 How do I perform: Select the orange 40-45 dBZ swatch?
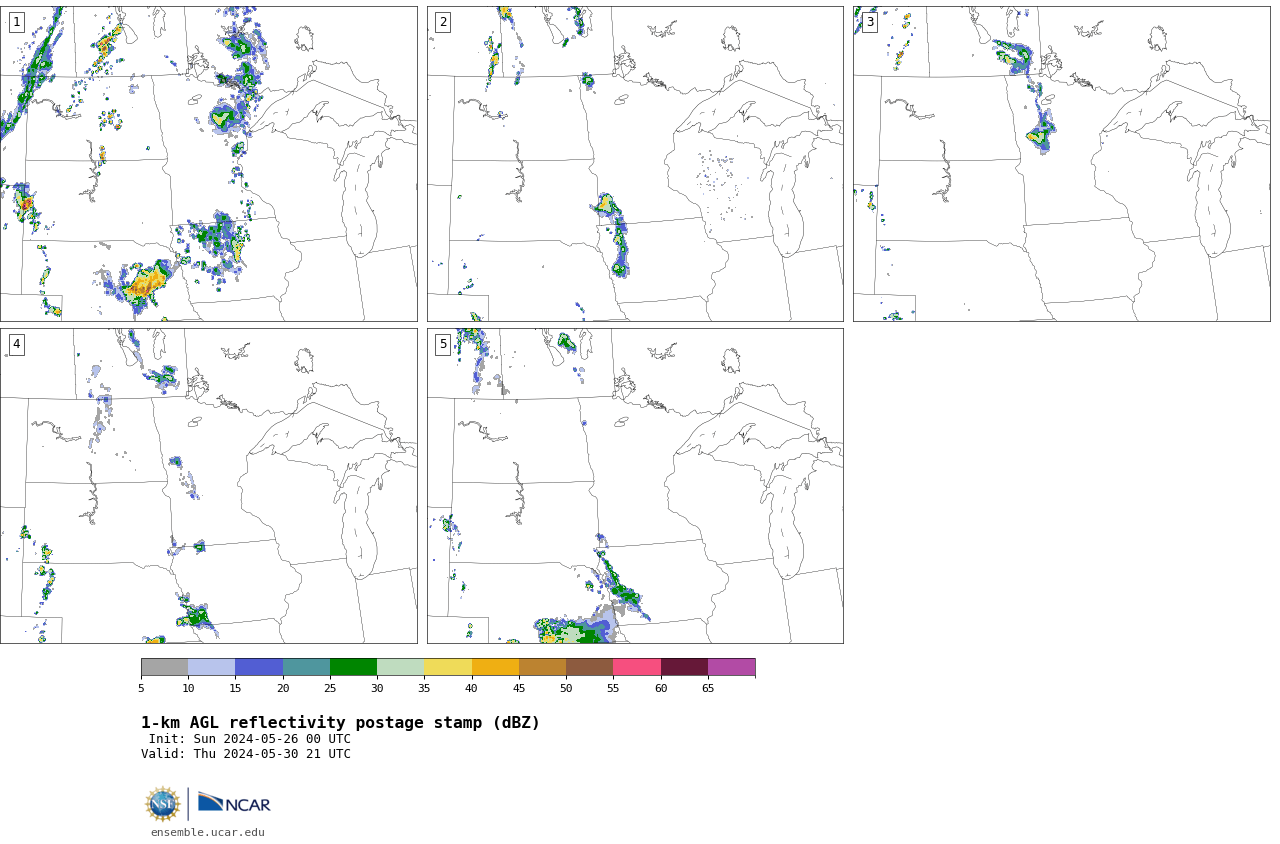click(495, 667)
